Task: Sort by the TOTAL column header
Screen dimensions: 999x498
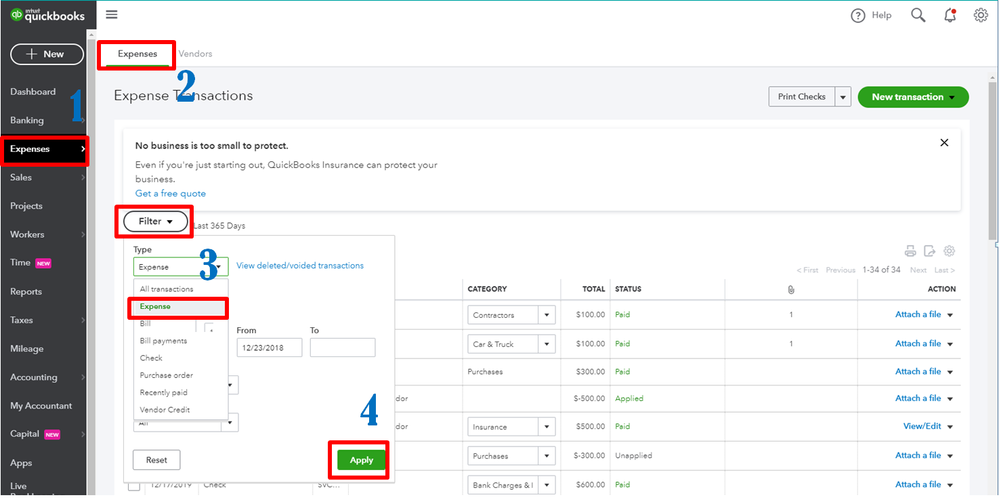Action: (594, 289)
